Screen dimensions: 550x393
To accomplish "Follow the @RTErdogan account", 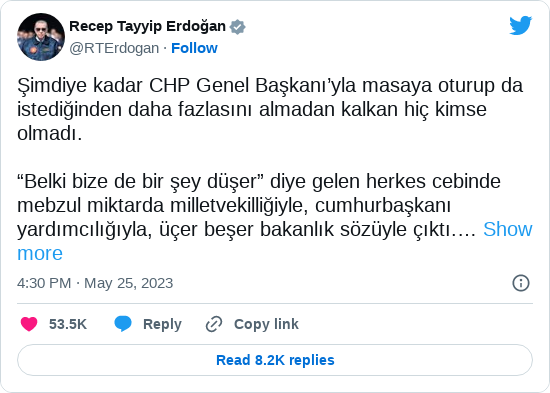I will coord(194,48).
